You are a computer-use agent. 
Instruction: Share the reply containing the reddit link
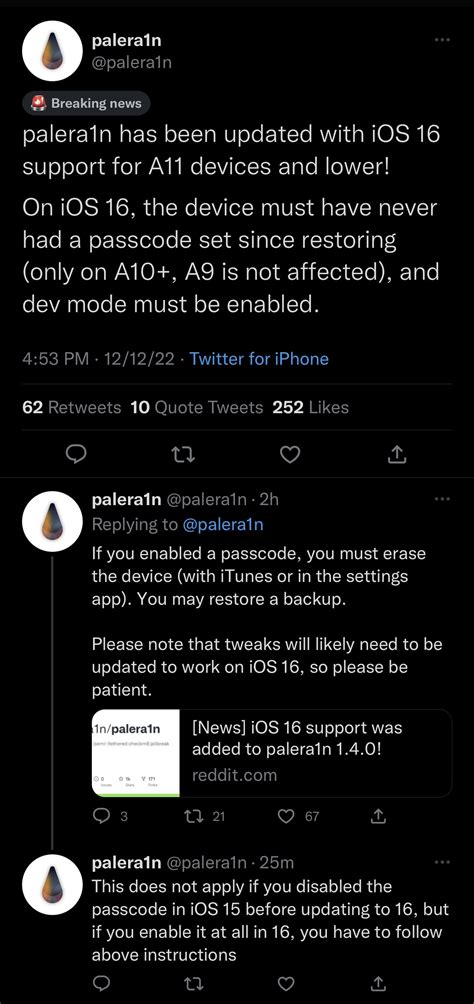[378, 816]
